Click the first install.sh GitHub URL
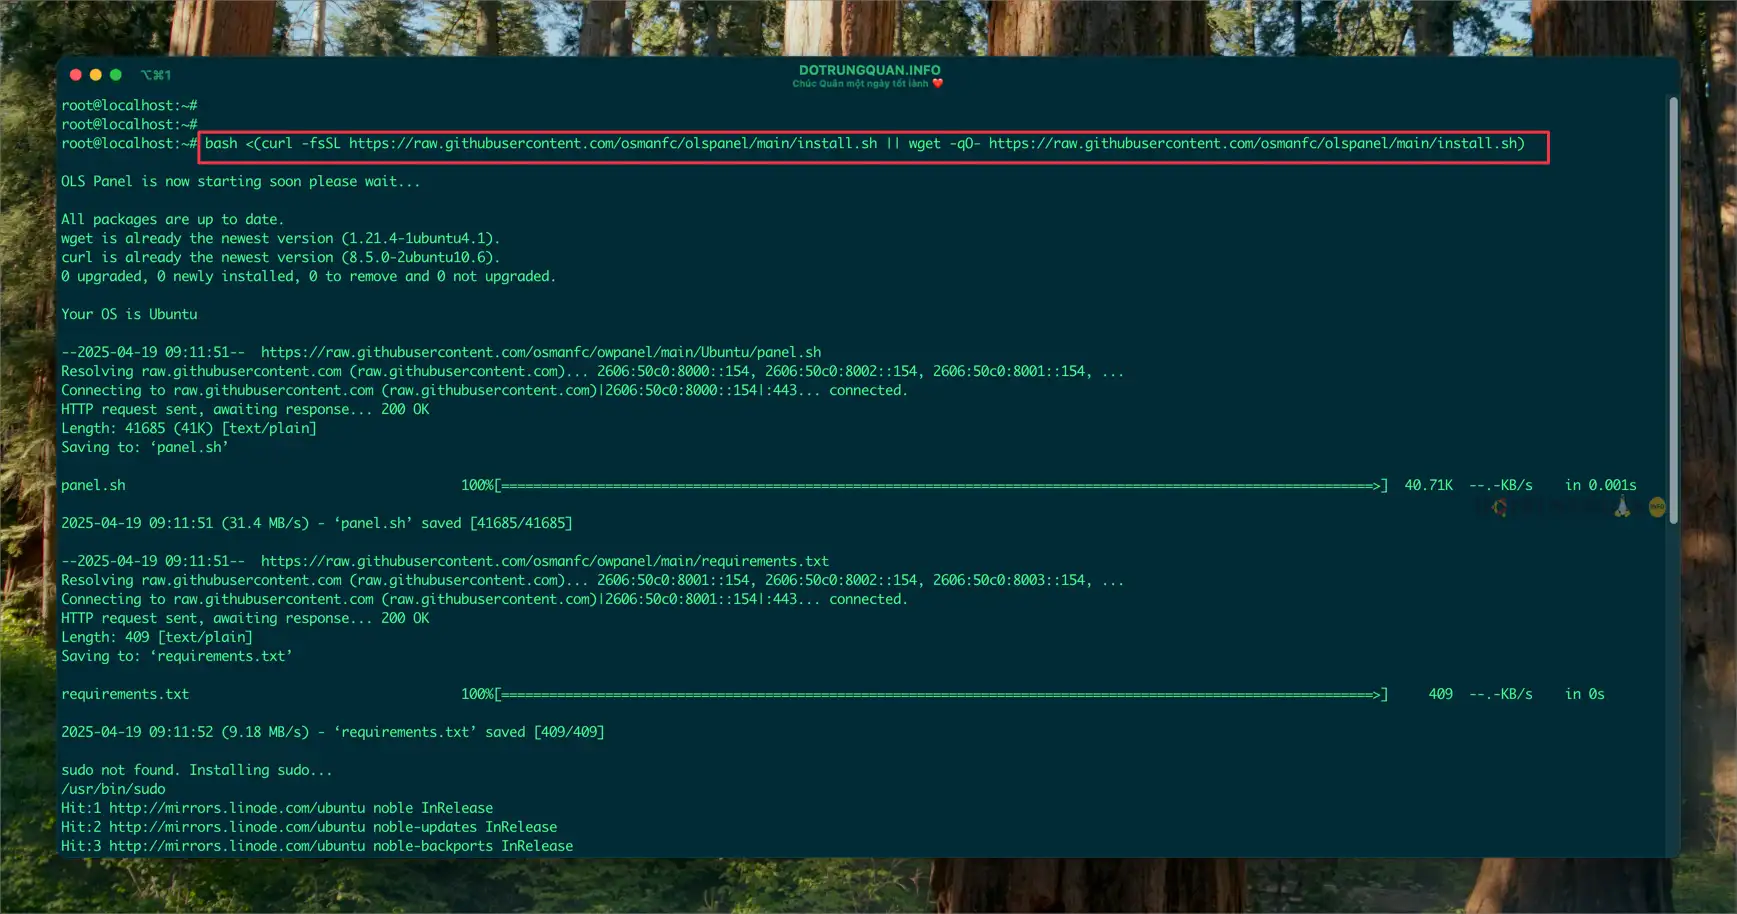Screen dimensions: 1737x914 click(x=613, y=143)
